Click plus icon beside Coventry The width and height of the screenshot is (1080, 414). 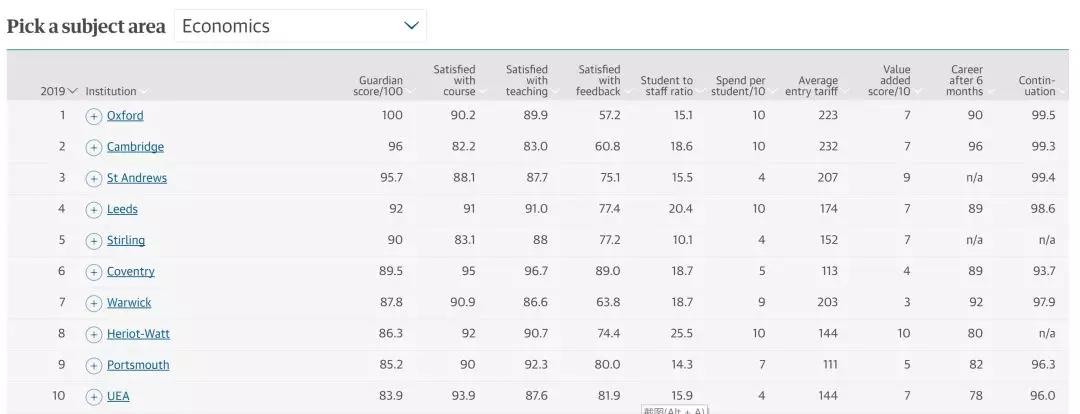pos(94,272)
